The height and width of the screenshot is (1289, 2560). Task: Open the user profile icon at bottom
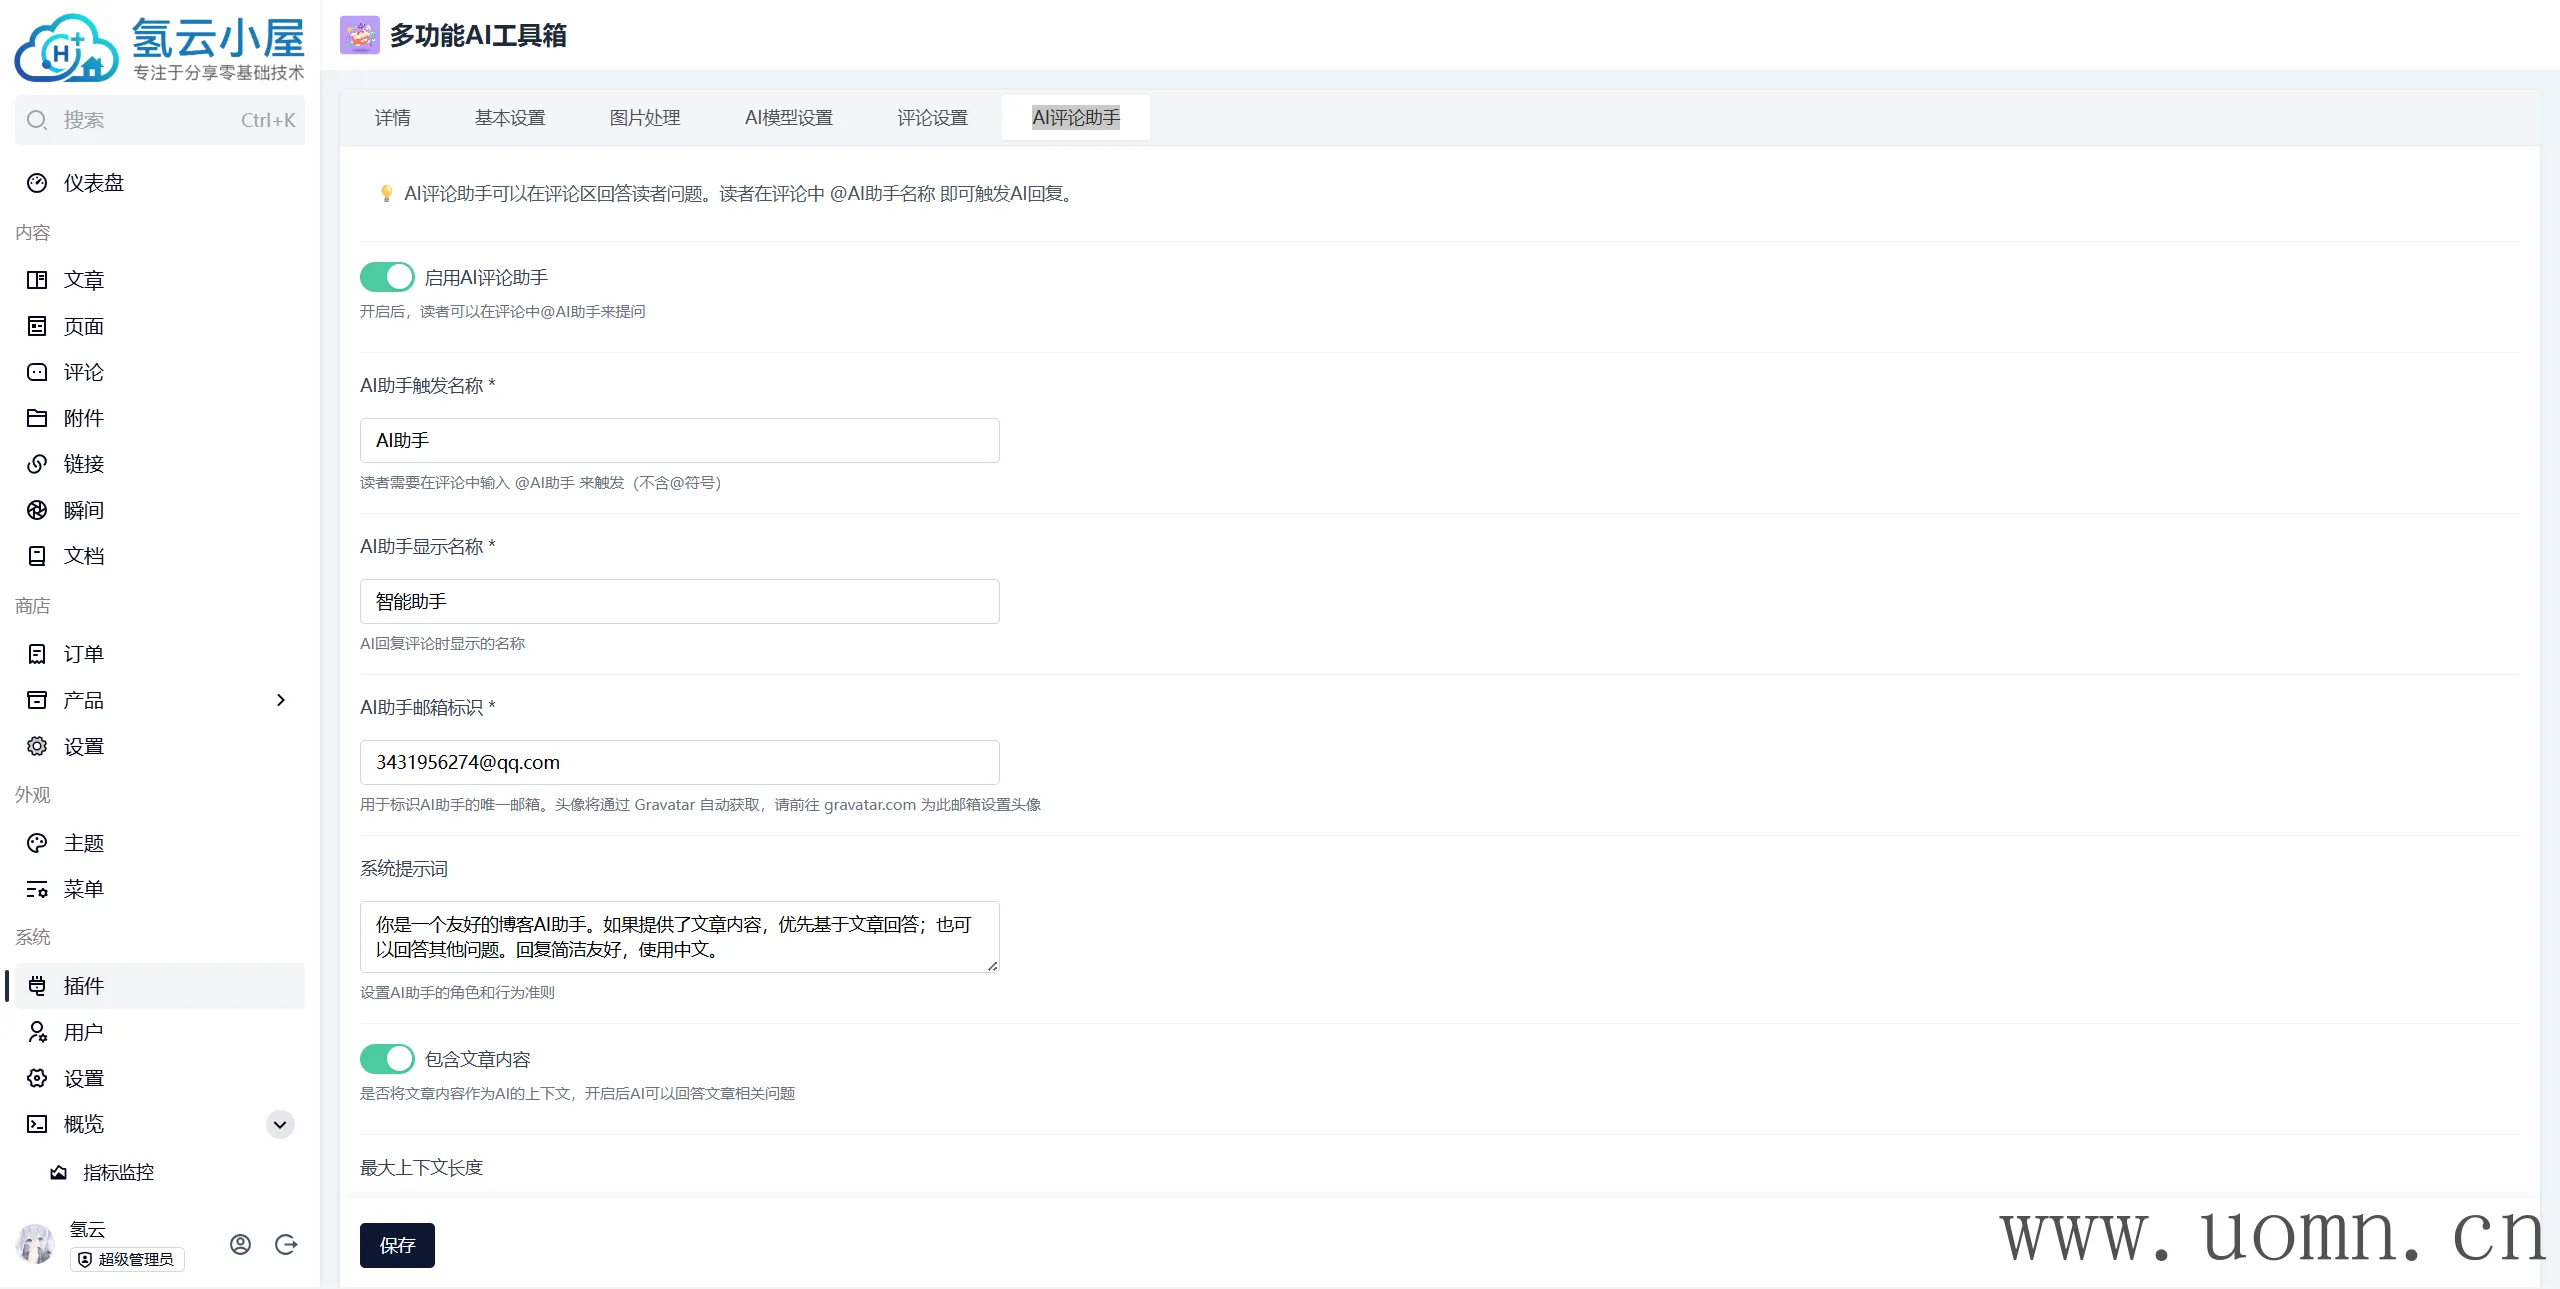pos(240,1244)
